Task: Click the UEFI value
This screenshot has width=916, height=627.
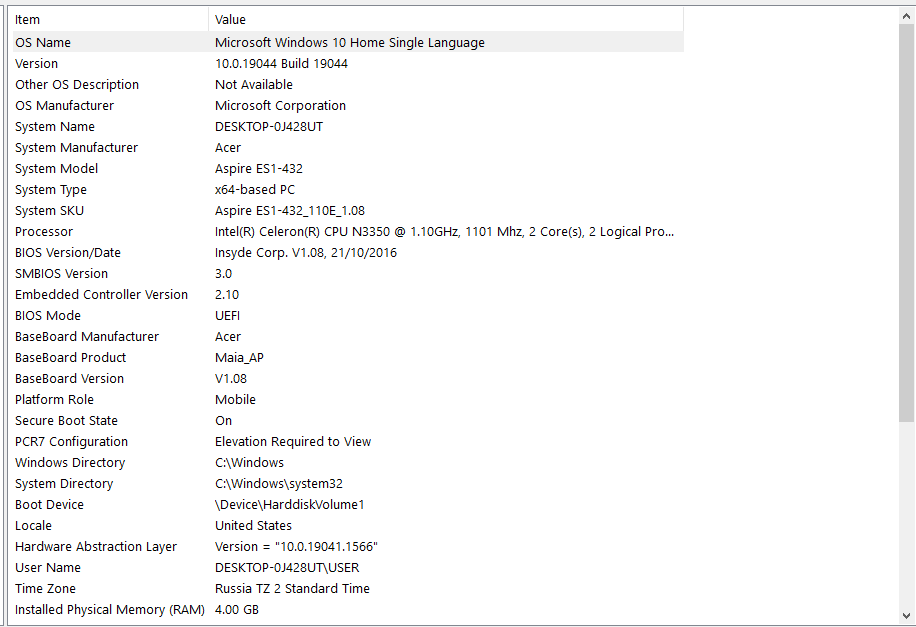Action: 227,316
